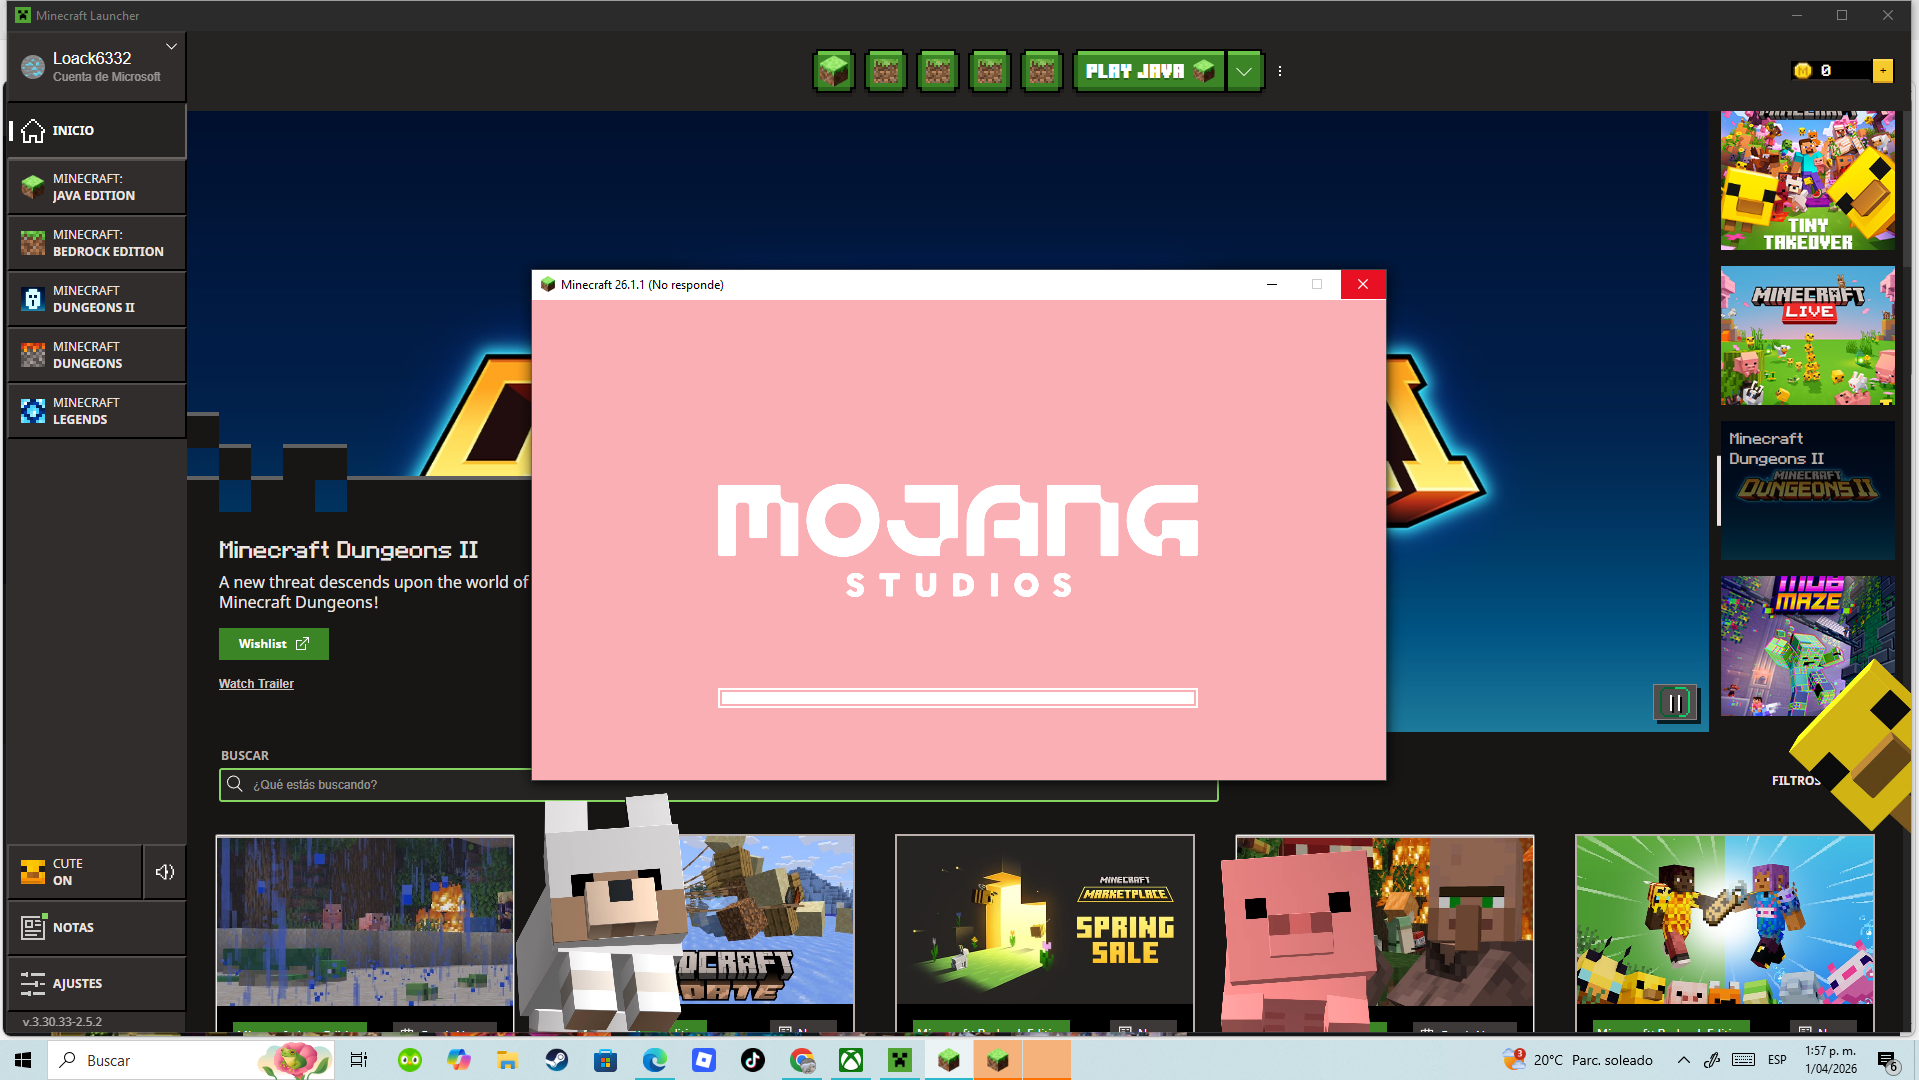The image size is (1919, 1080).
Task: Show hidden system tray icons
Action: tap(1684, 1060)
